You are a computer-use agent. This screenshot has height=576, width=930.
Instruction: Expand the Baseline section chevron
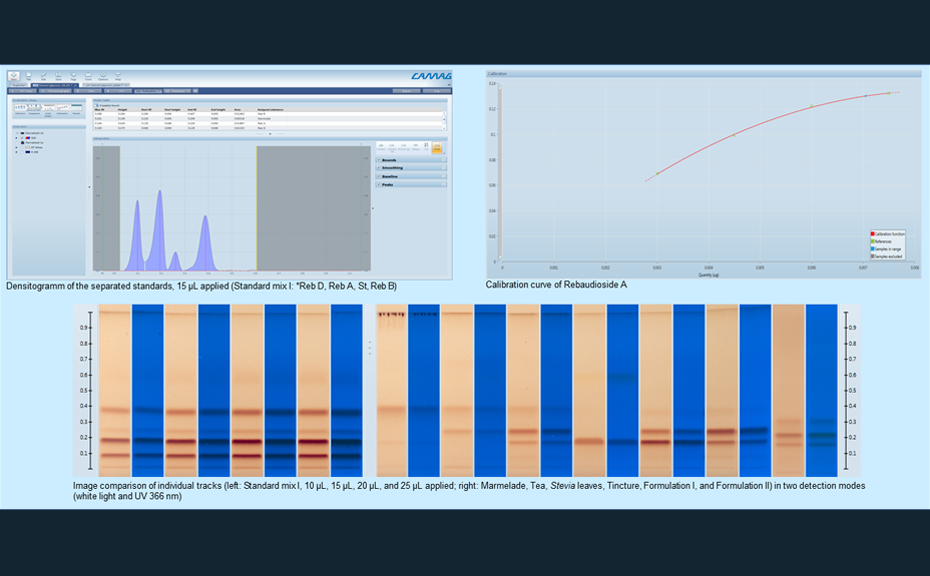pyautogui.click(x=443, y=176)
